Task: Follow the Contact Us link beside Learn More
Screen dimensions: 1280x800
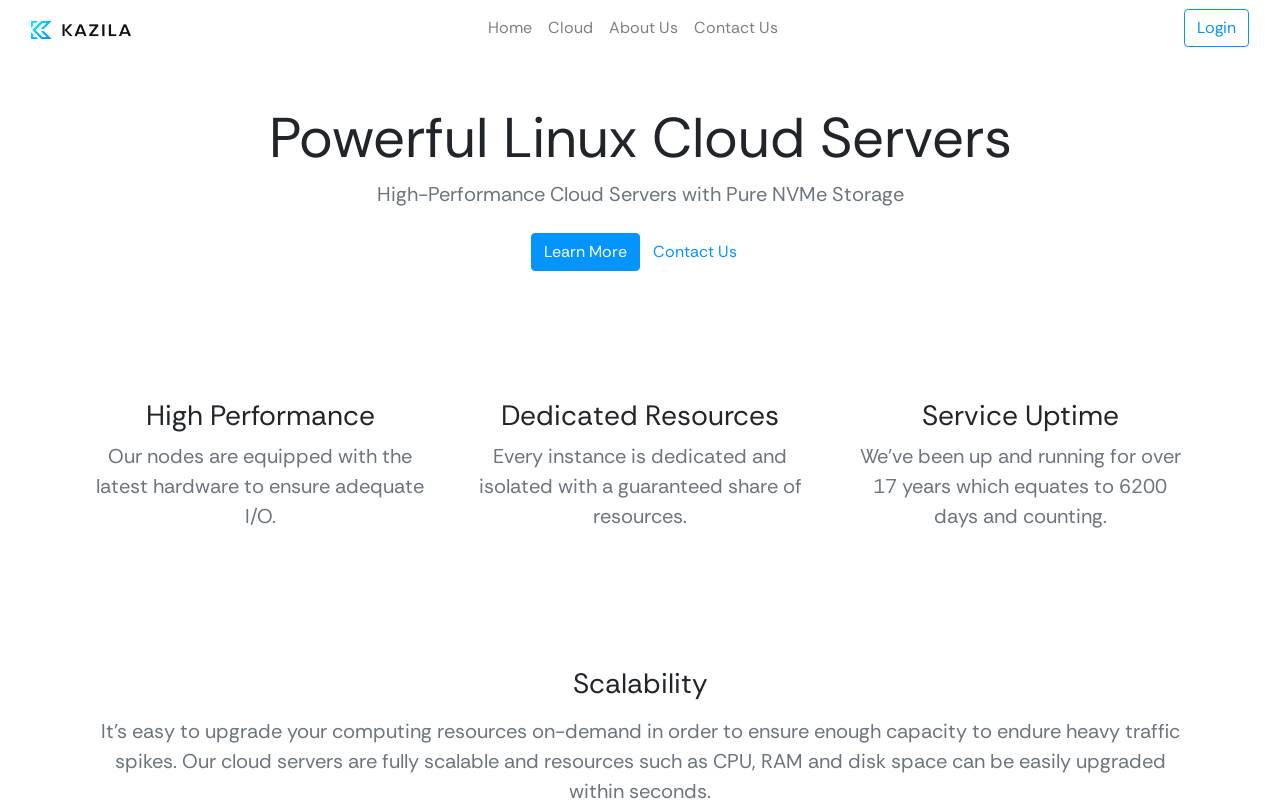Action: tap(695, 252)
